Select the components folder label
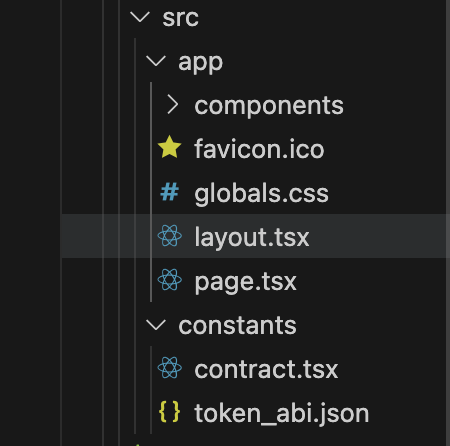The height and width of the screenshot is (446, 450). 269,106
